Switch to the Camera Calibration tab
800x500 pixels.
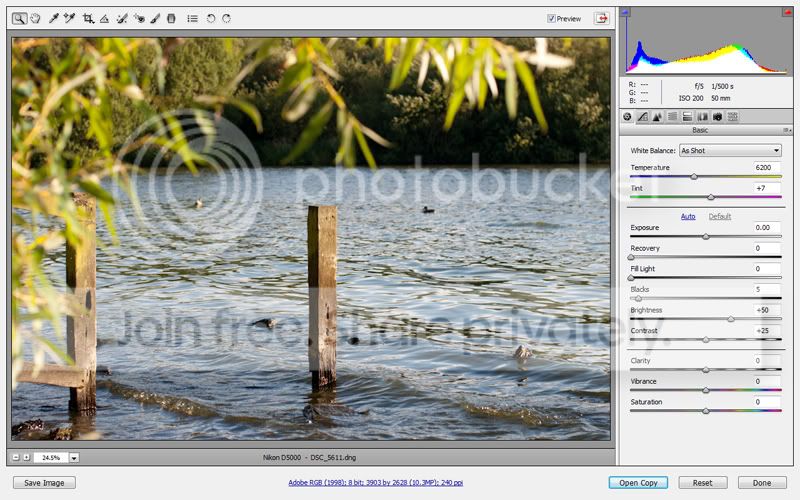(717, 117)
